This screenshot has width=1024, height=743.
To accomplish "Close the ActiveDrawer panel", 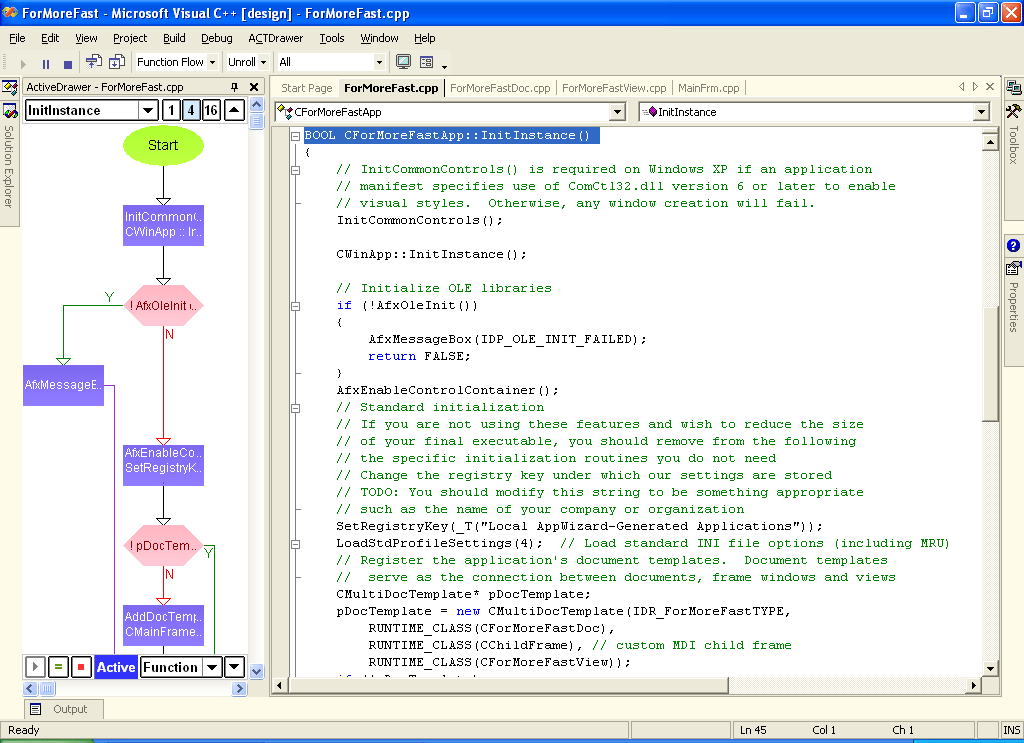I will (x=254, y=87).
